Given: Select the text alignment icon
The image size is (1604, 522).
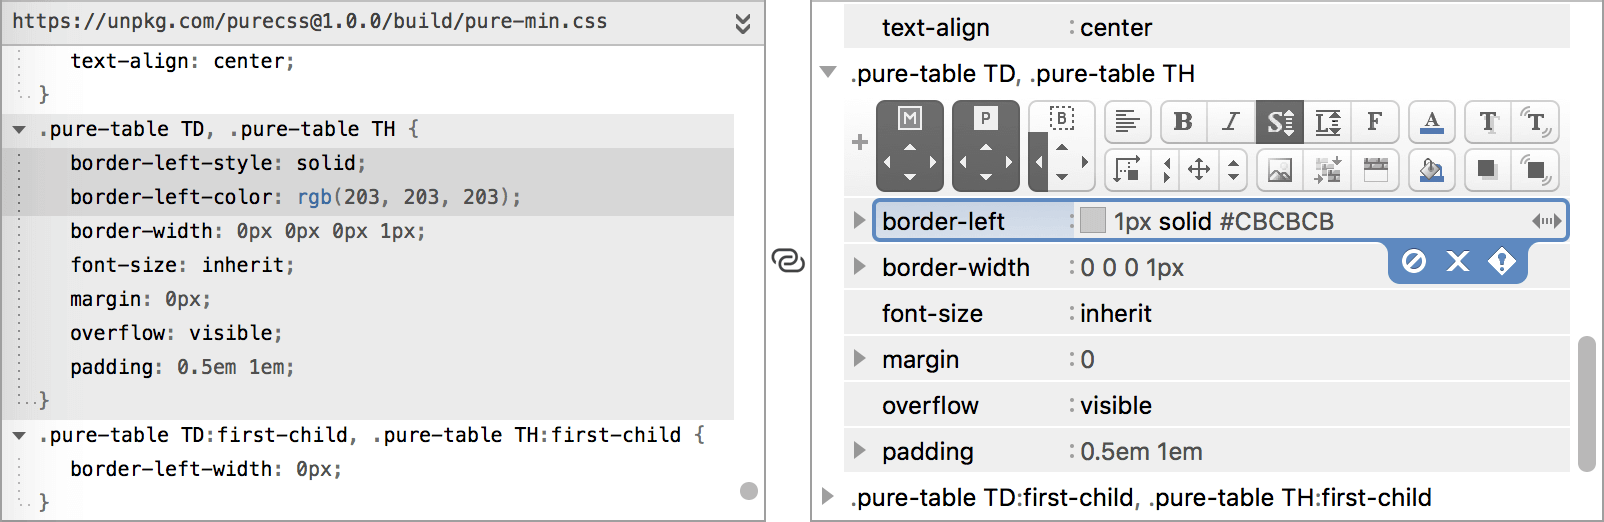Looking at the screenshot, I should pyautogui.click(x=1127, y=122).
